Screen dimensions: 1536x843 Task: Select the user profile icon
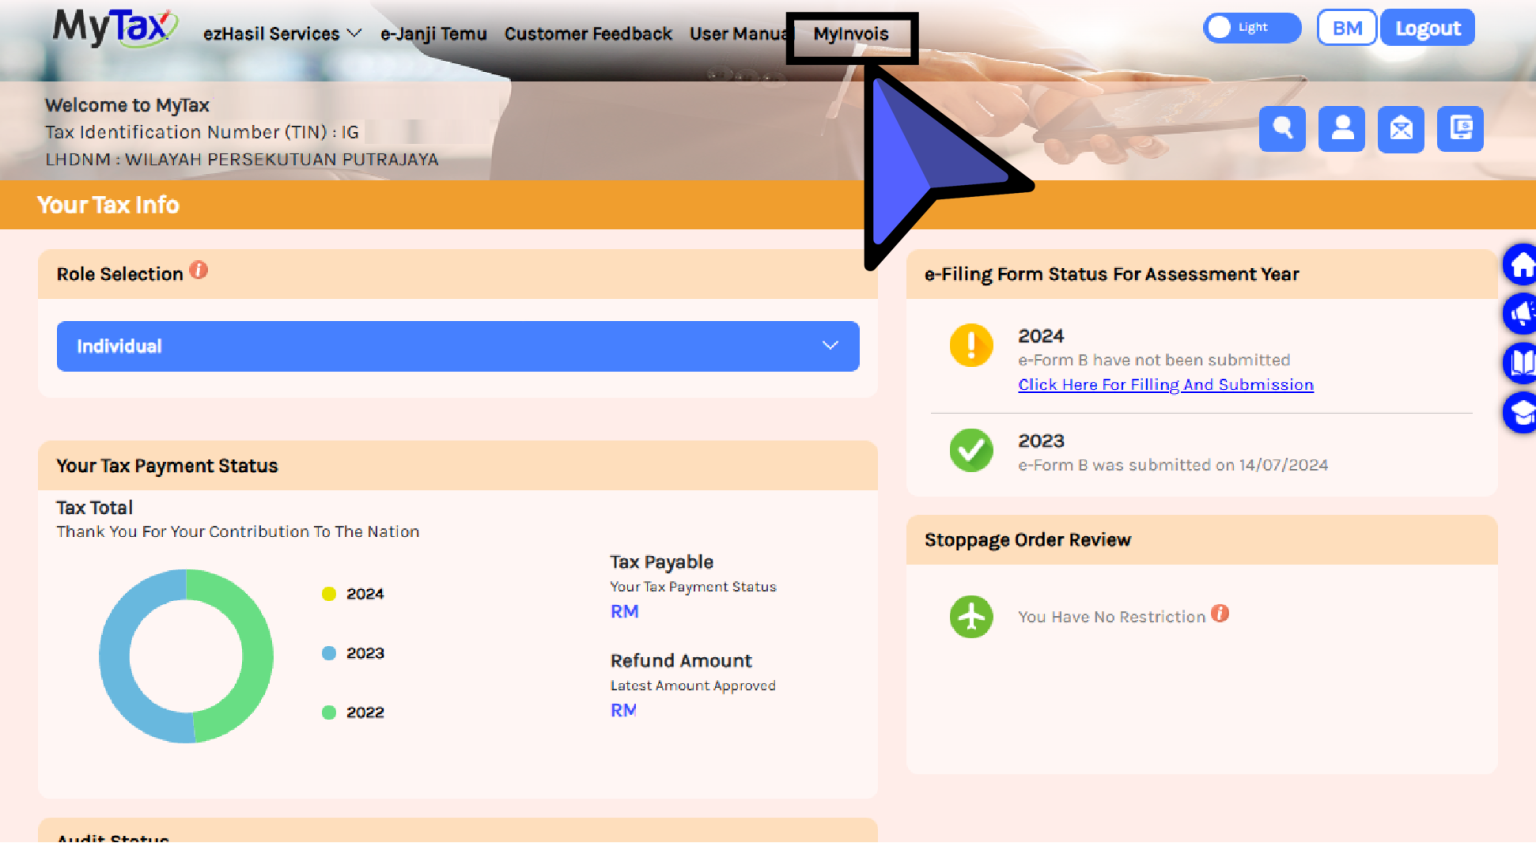point(1341,129)
